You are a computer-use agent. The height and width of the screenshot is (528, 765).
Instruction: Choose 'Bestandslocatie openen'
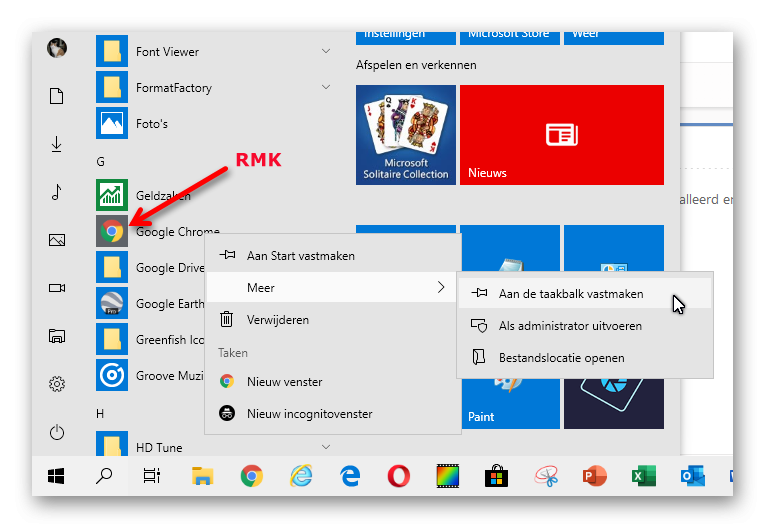point(585,358)
